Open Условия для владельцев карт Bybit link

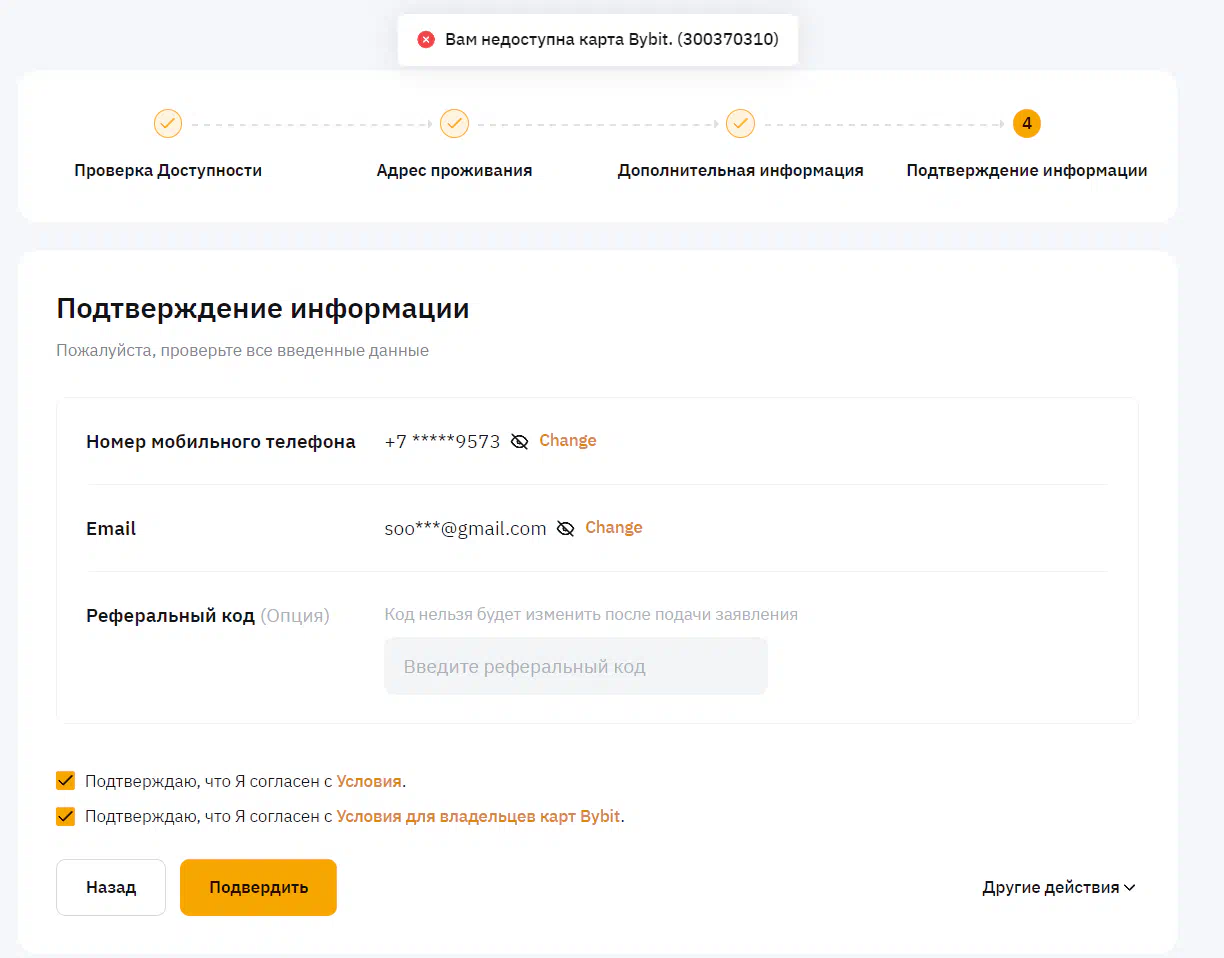point(478,816)
